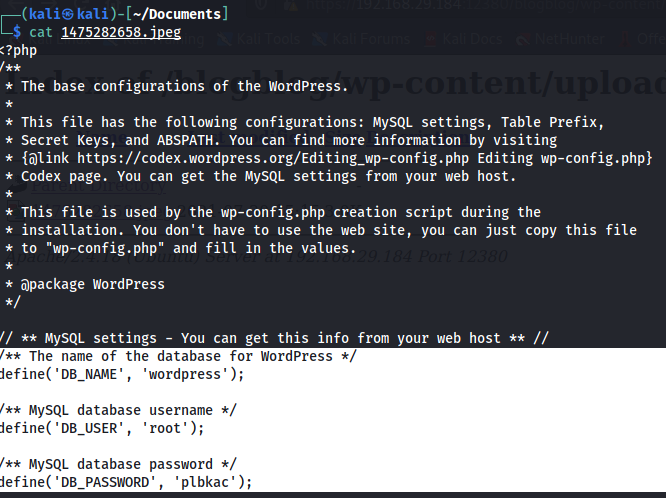This screenshot has height=498, width=666.
Task: Click the kali㉿kali user host label
Action: [66, 13]
